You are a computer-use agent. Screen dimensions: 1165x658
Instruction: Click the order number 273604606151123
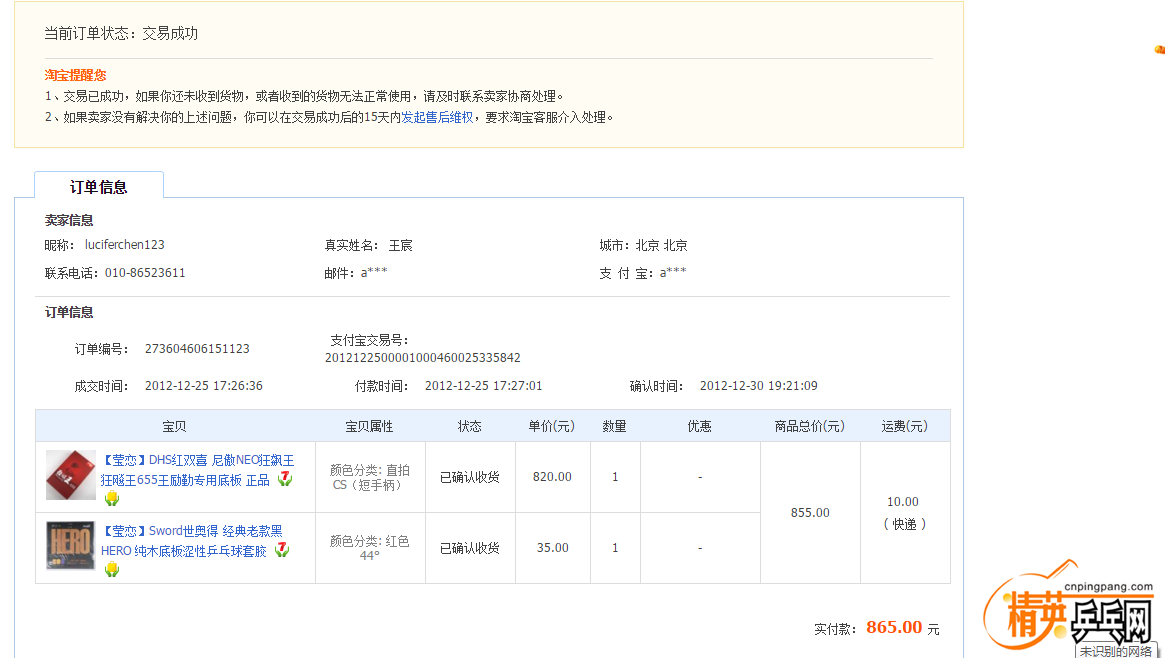pos(197,348)
